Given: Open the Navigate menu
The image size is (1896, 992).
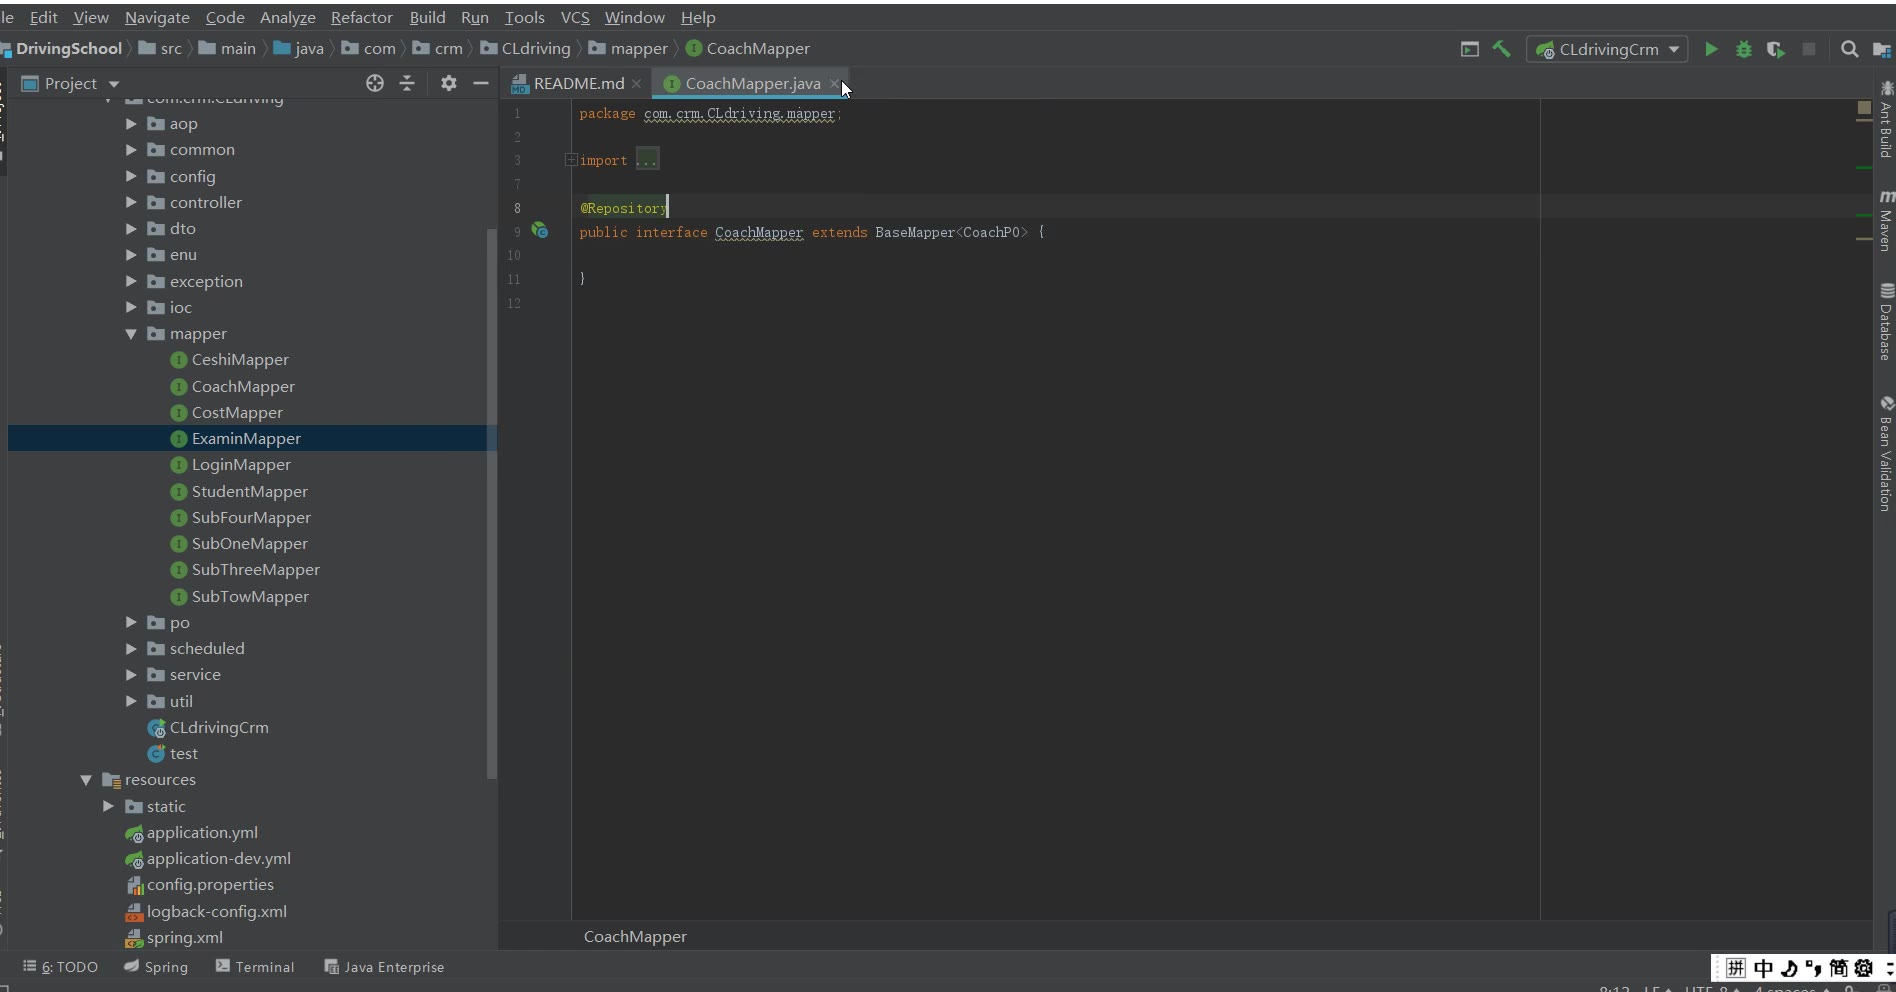Looking at the screenshot, I should pos(157,17).
